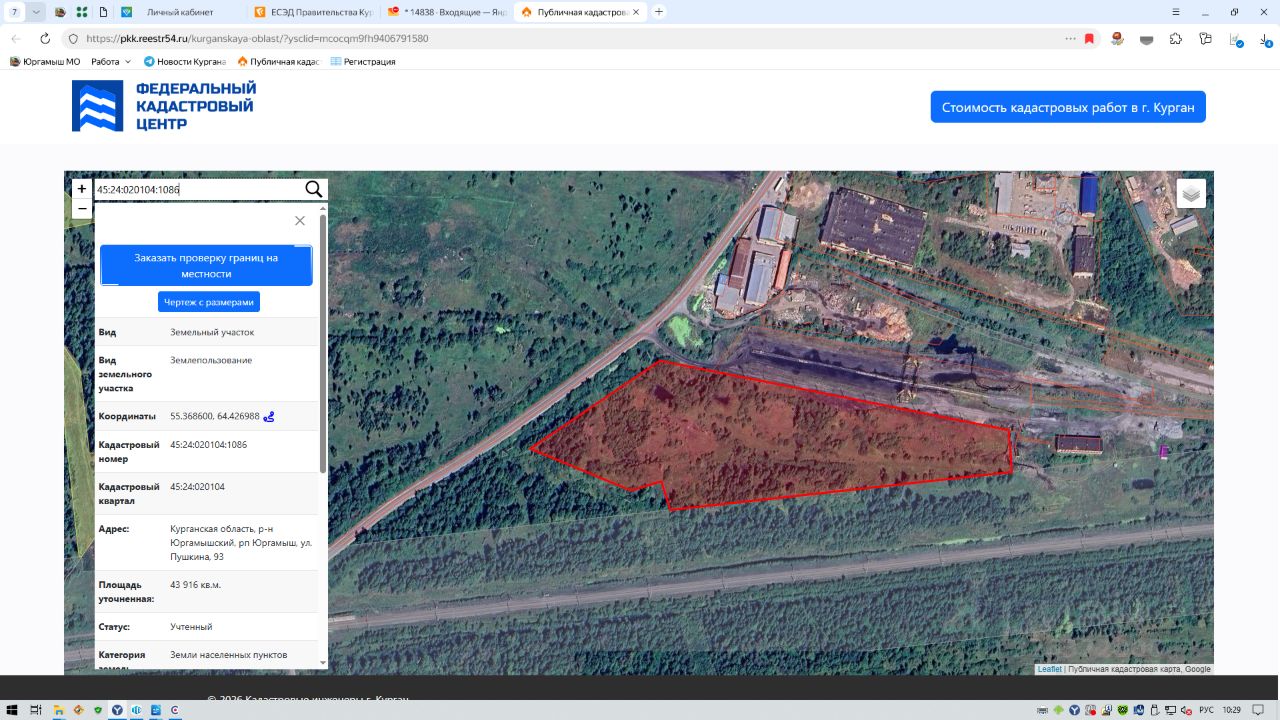Go back to previous page
Viewport: 1280px width, 720px height.
pos(16,38)
